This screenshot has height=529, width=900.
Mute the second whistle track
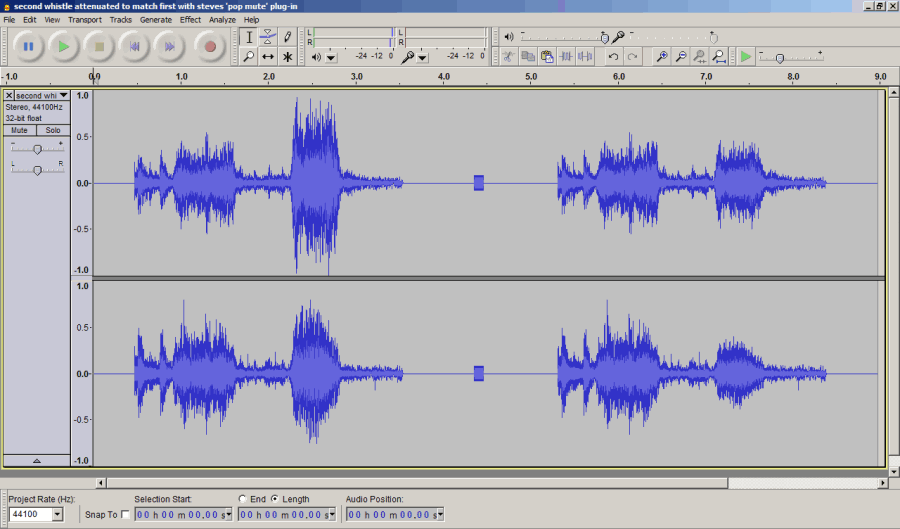coord(20,130)
